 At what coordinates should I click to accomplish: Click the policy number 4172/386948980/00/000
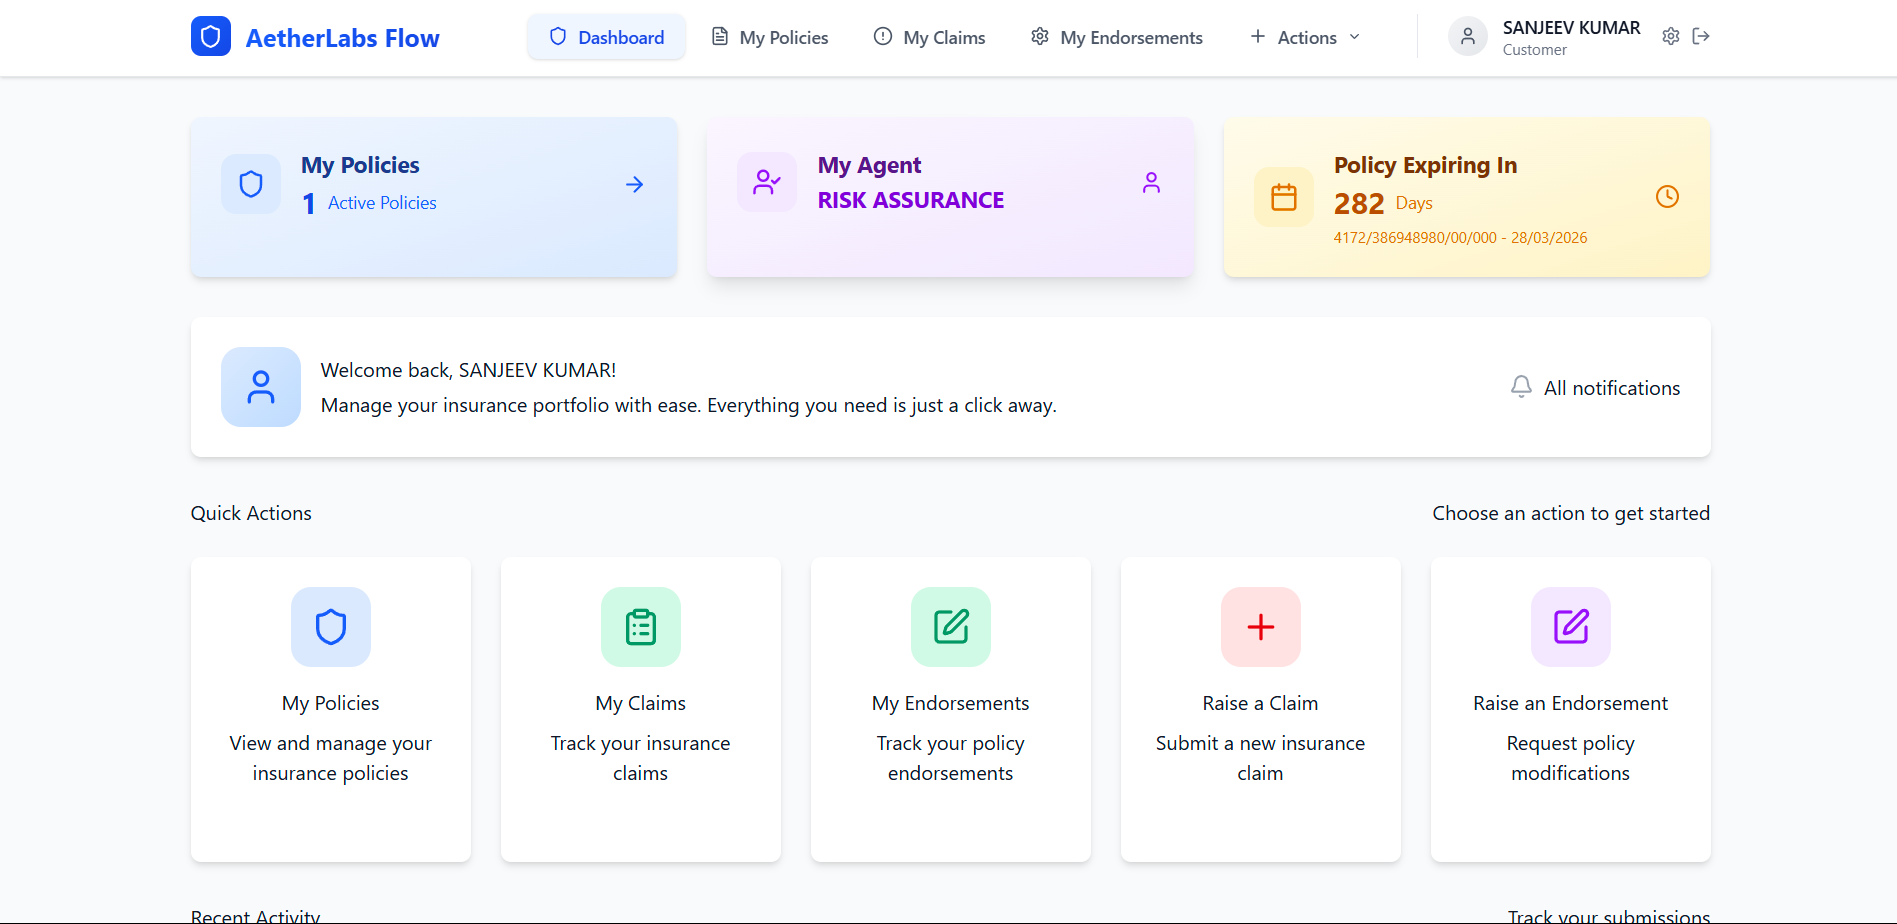[x=1460, y=237]
